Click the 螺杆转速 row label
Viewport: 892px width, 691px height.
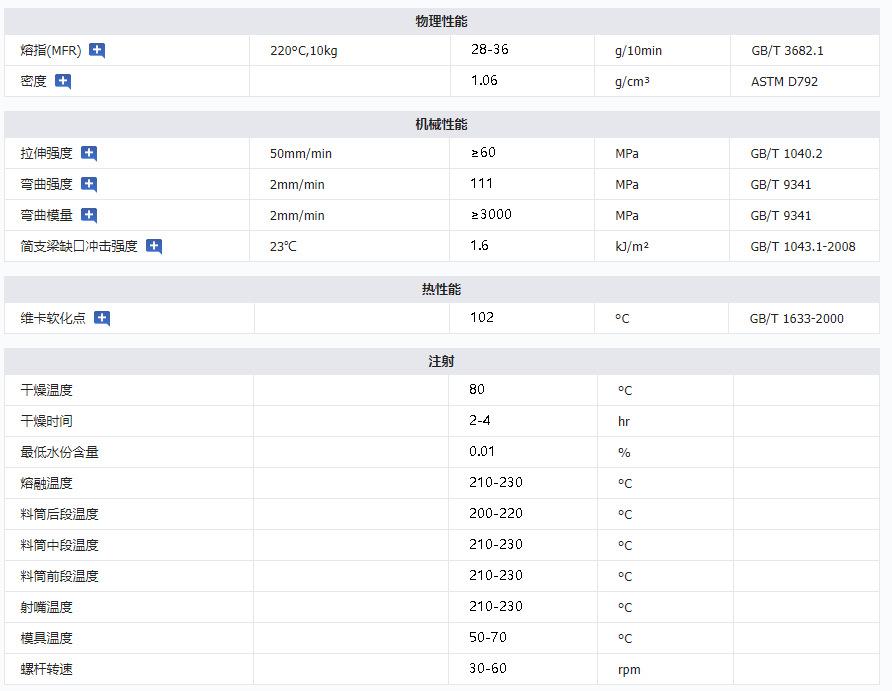tap(46, 669)
